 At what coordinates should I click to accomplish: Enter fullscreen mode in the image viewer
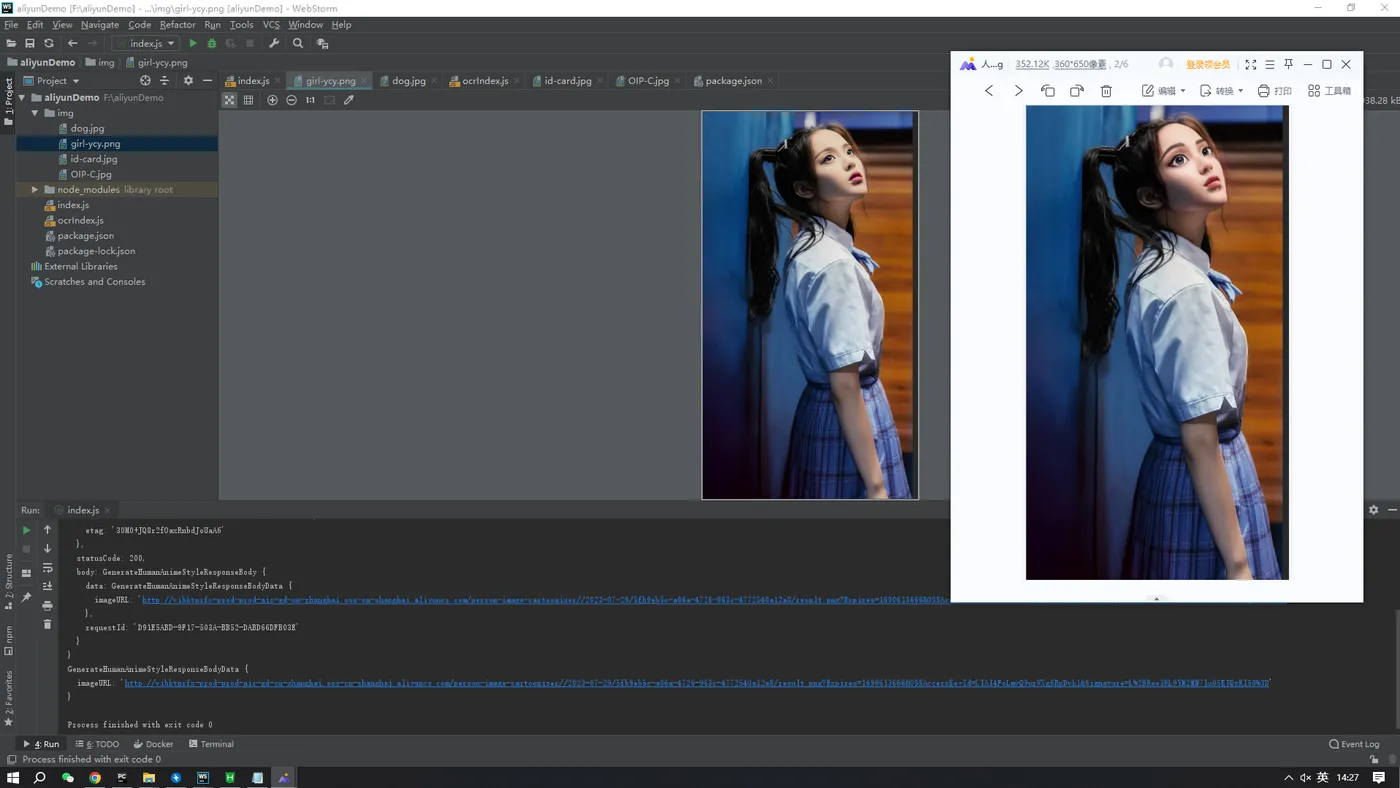click(1250, 64)
